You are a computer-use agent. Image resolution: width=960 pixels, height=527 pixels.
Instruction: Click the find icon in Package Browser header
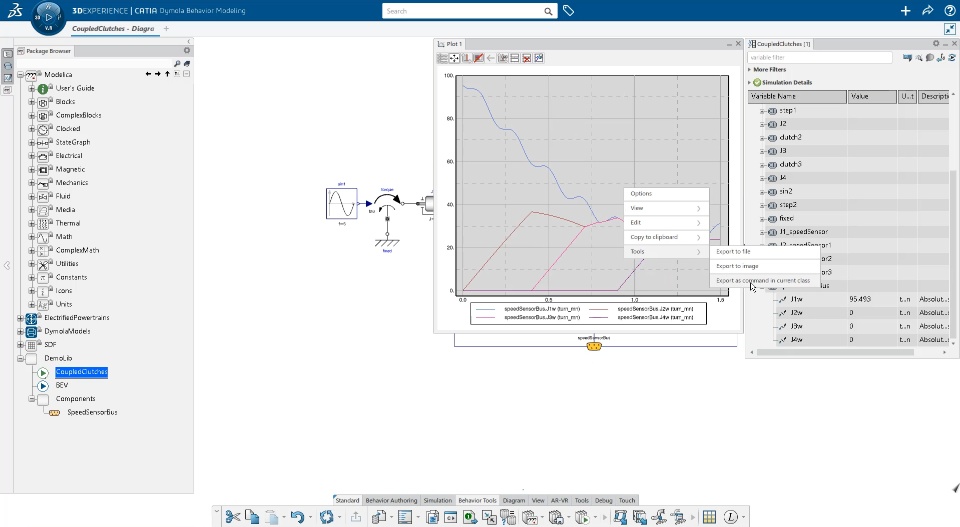pos(177,64)
